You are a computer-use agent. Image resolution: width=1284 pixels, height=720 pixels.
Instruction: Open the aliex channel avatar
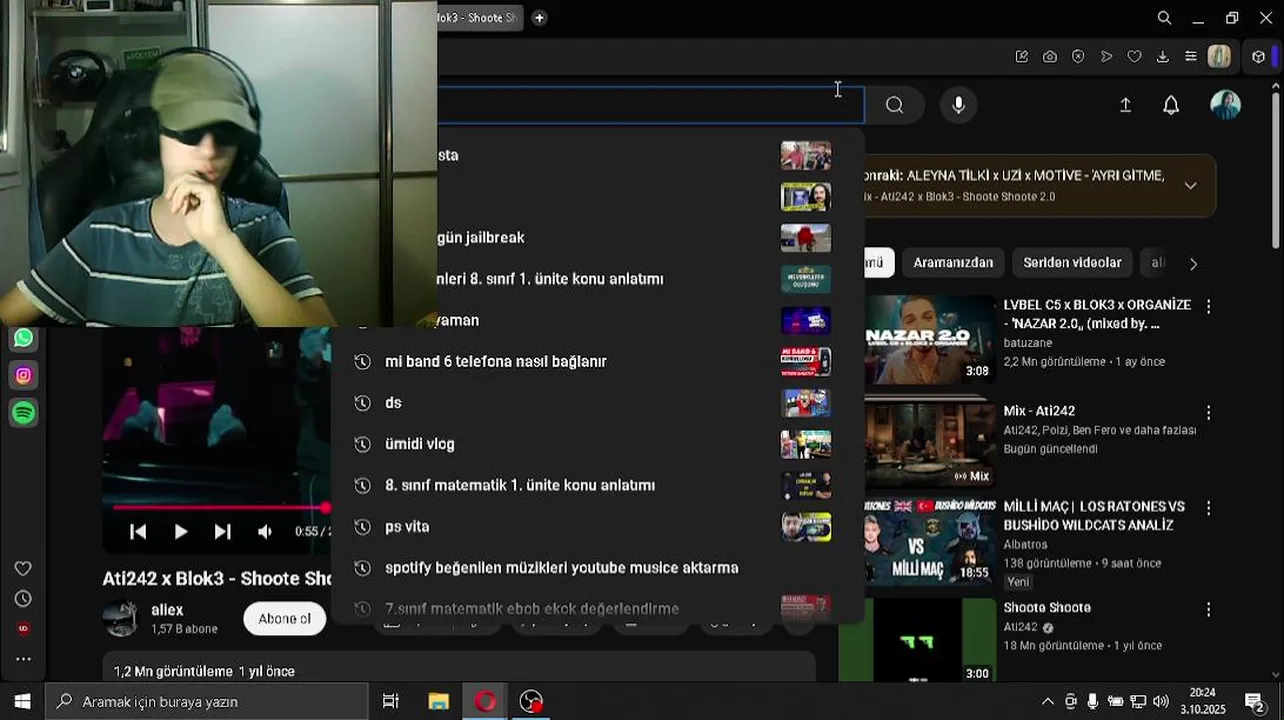[121, 619]
